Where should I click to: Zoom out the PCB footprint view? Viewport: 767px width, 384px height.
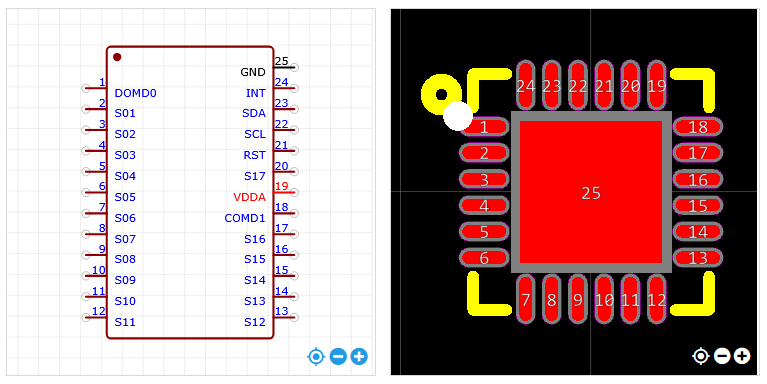tap(722, 356)
